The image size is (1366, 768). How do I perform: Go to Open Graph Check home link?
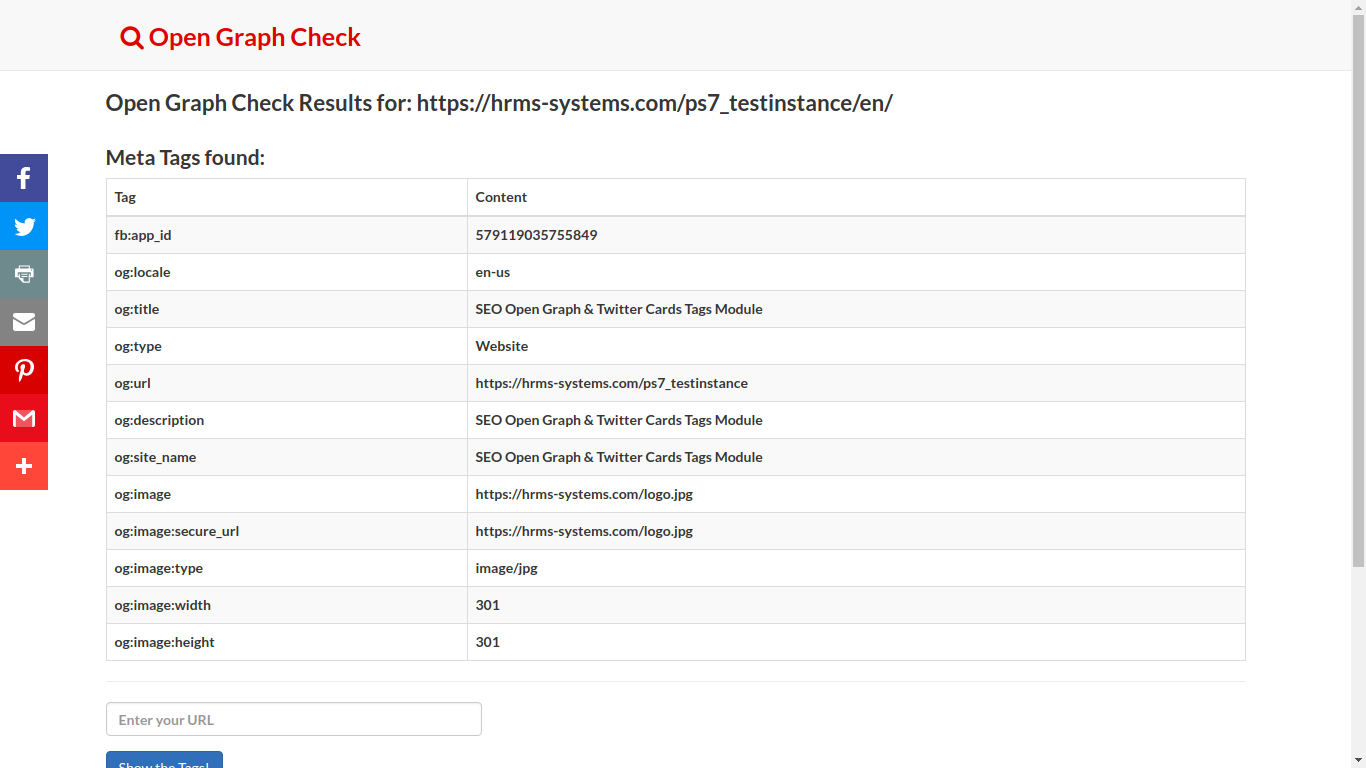pyautogui.click(x=254, y=38)
